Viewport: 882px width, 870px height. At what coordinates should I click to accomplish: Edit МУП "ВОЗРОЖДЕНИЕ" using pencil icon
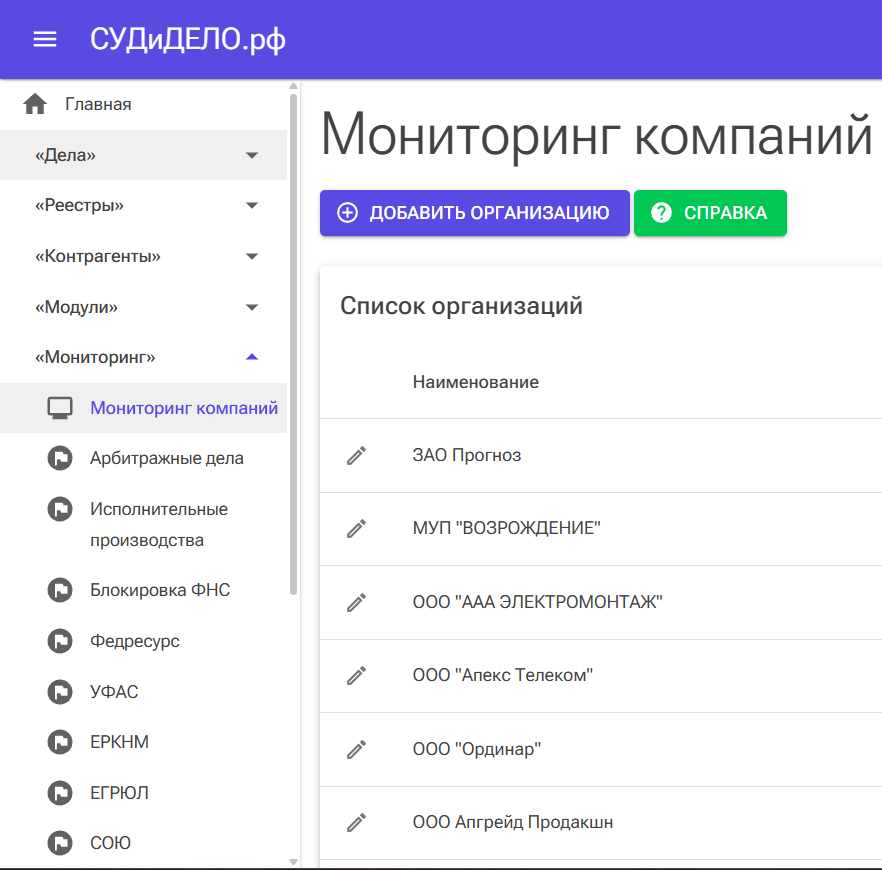pos(357,529)
